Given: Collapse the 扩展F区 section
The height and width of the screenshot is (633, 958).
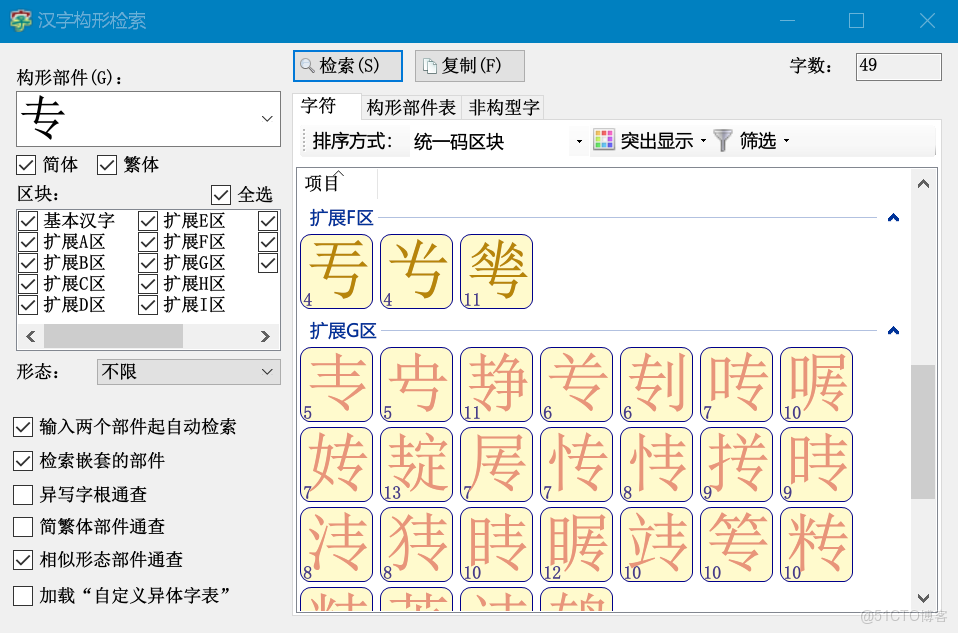Looking at the screenshot, I should 893,218.
